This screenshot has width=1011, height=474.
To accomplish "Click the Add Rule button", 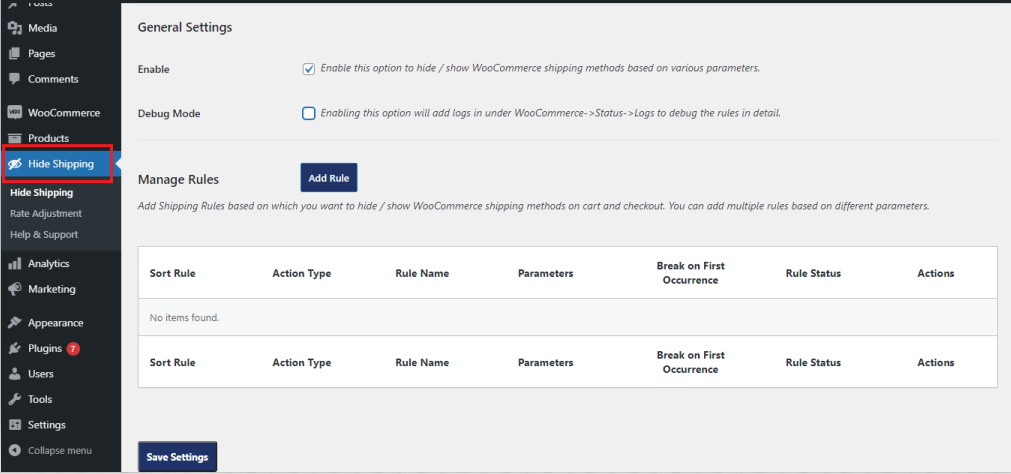I will [x=329, y=178].
